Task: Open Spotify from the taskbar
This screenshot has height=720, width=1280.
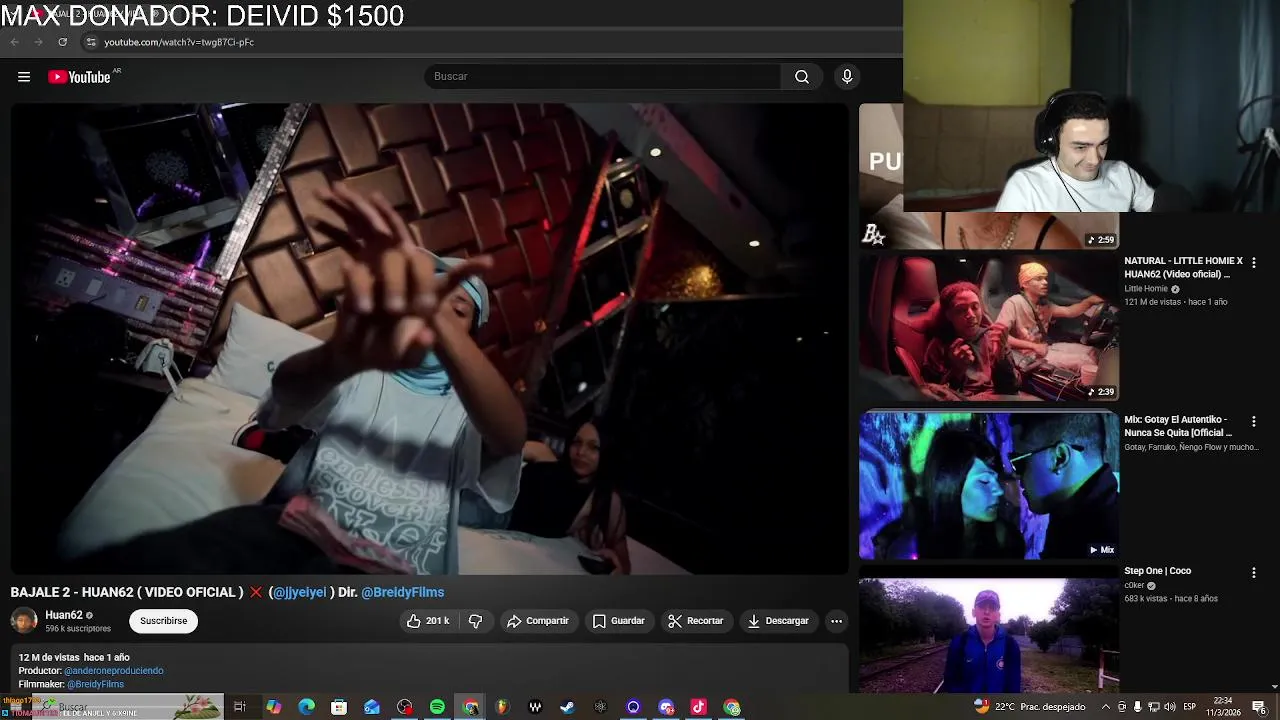Action: (437, 707)
